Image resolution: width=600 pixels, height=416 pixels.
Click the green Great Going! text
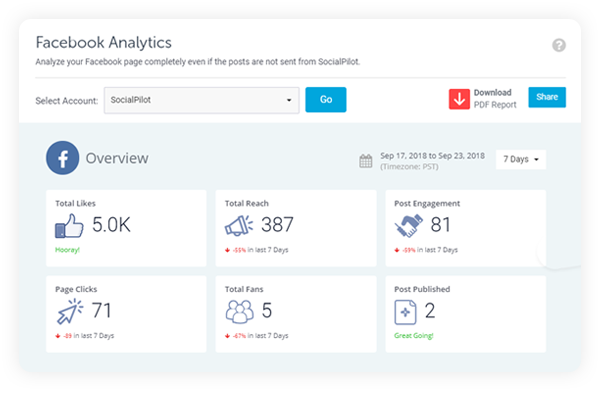[414, 336]
